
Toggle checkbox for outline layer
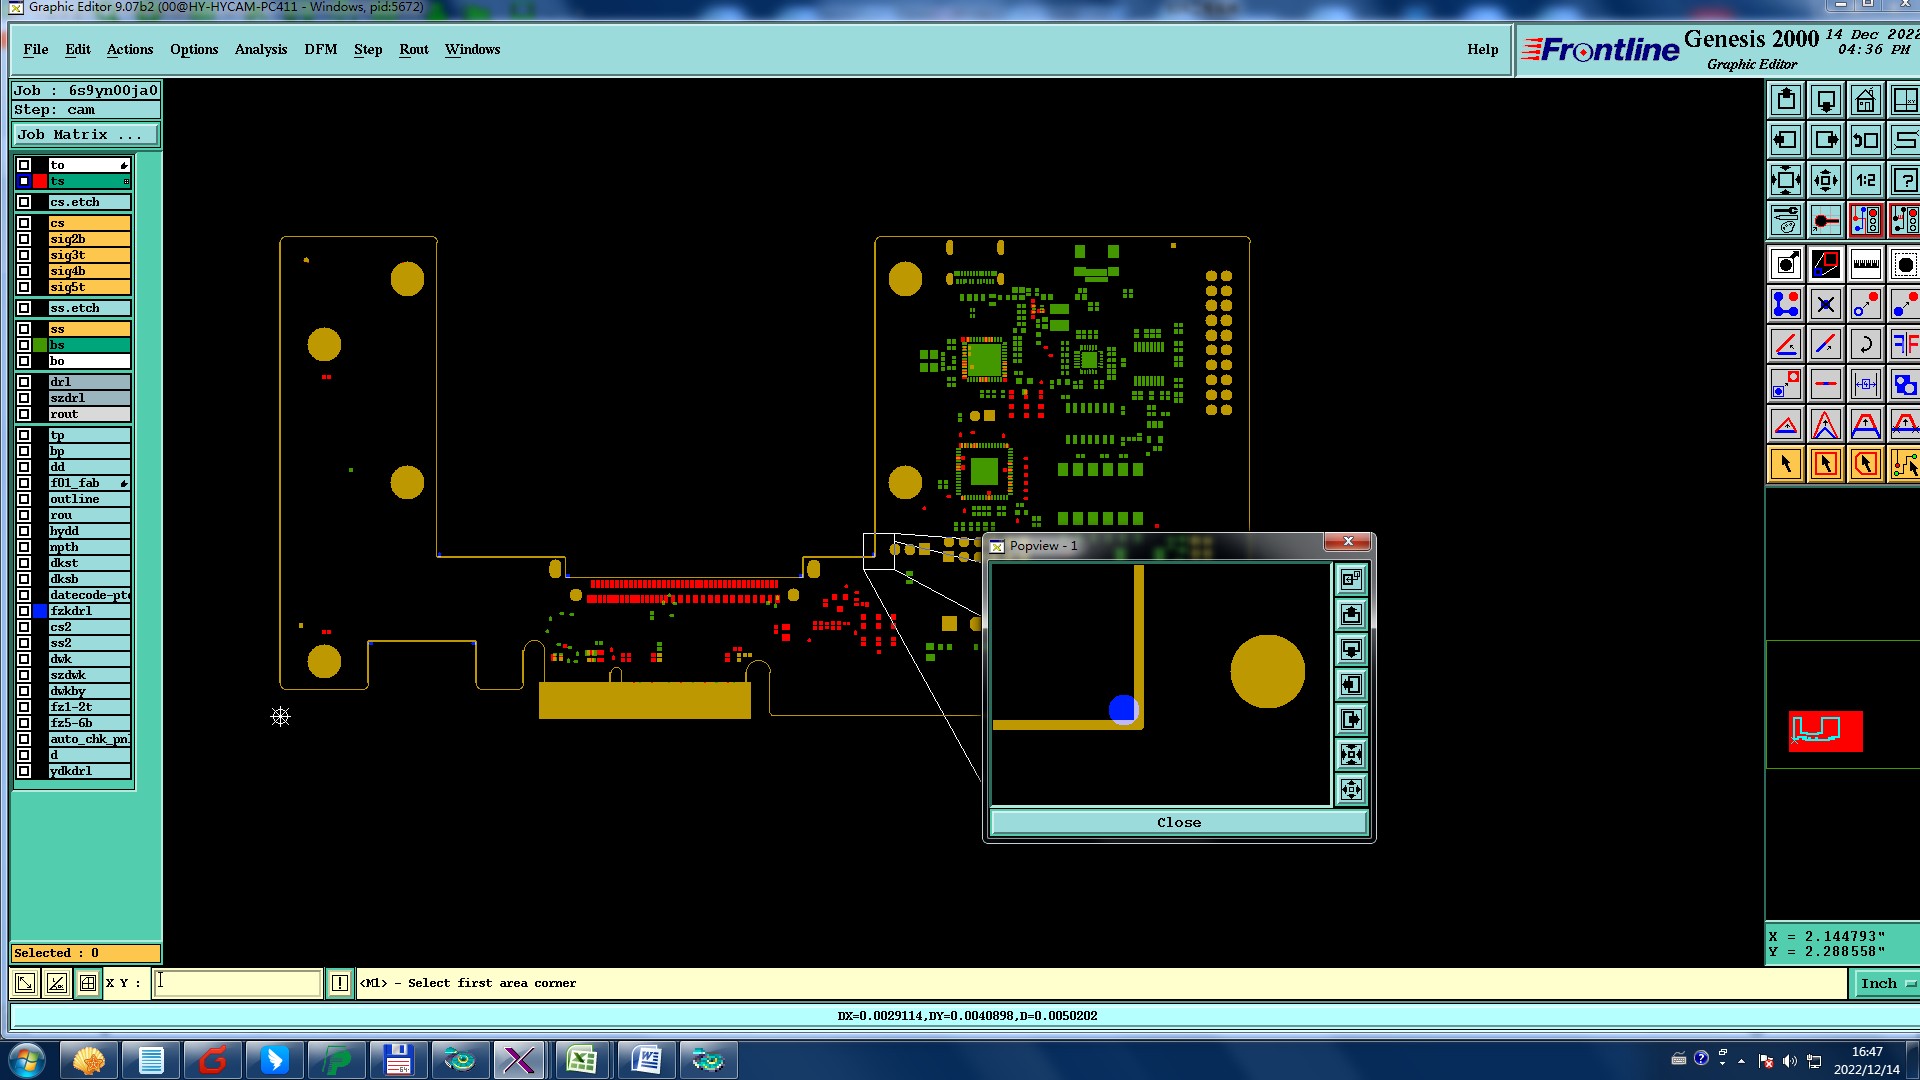[24, 499]
